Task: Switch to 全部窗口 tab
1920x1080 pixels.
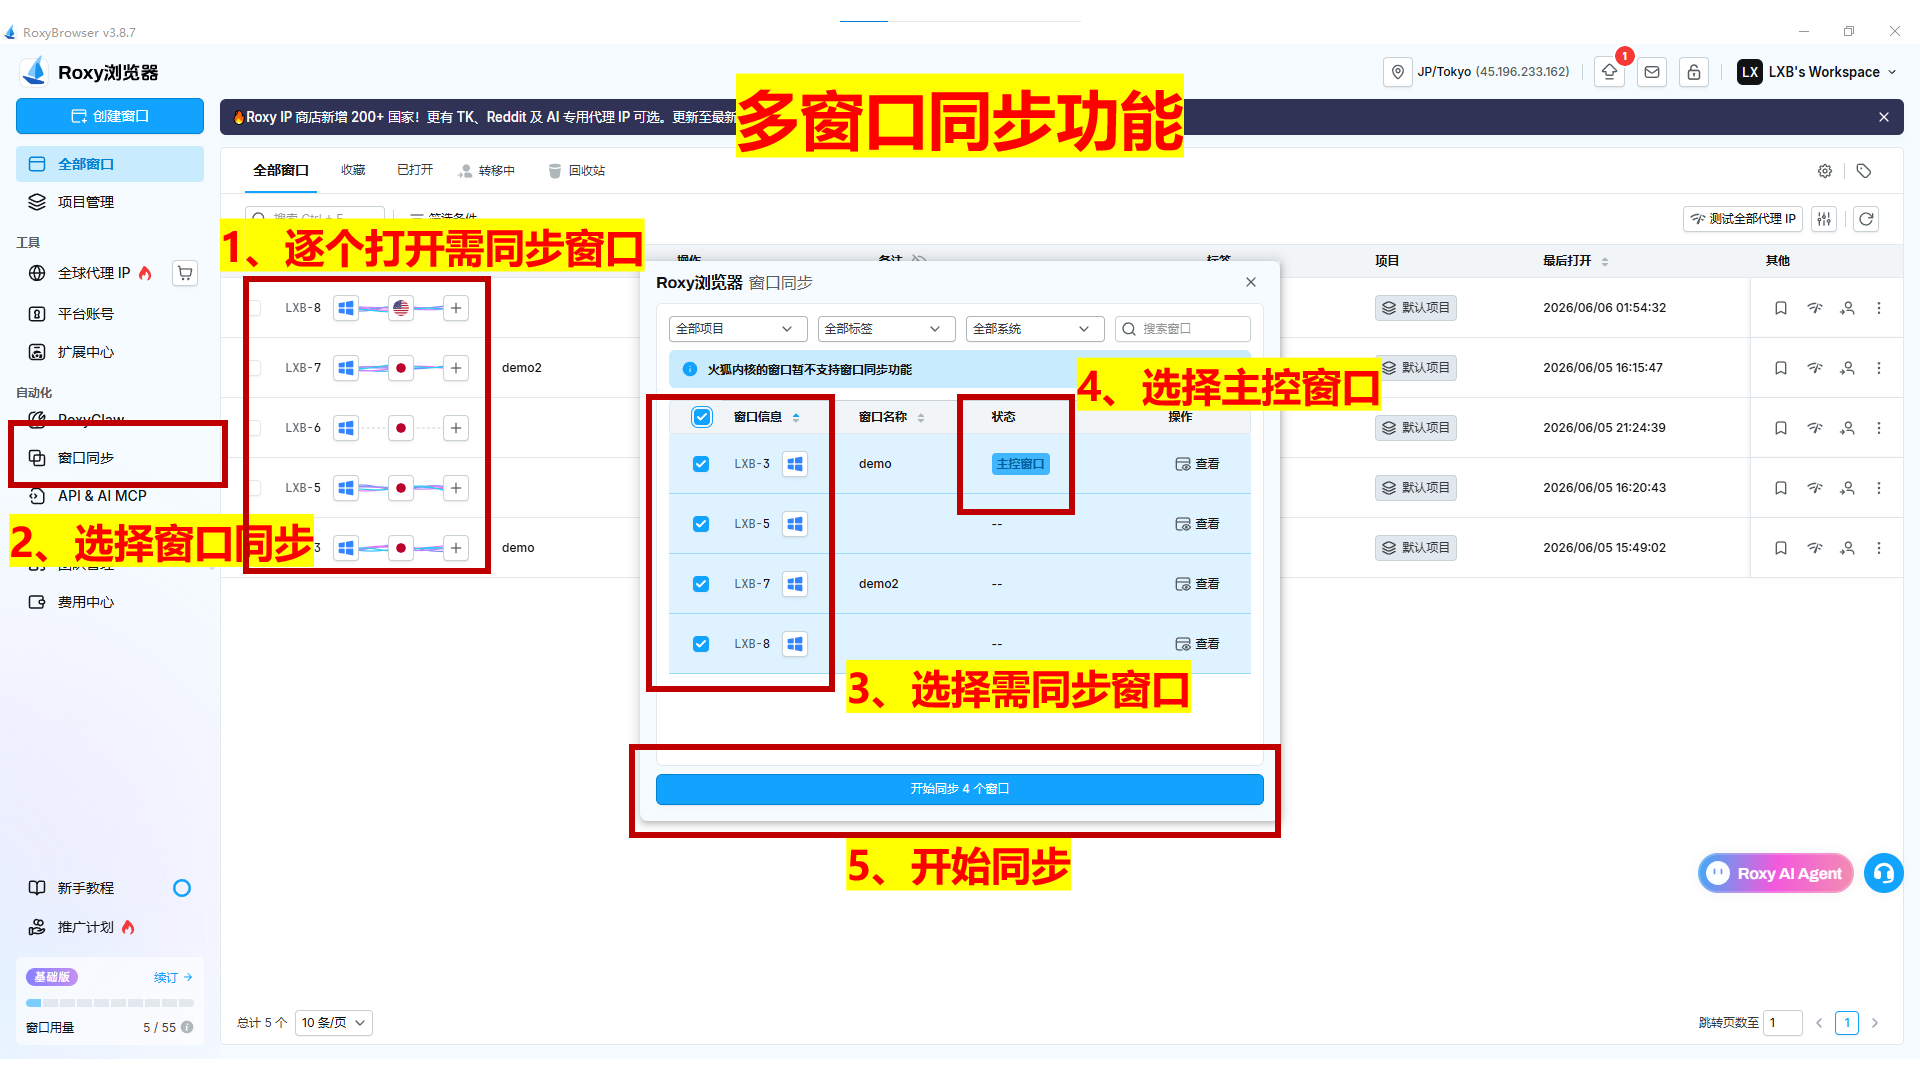Action: [x=281, y=171]
